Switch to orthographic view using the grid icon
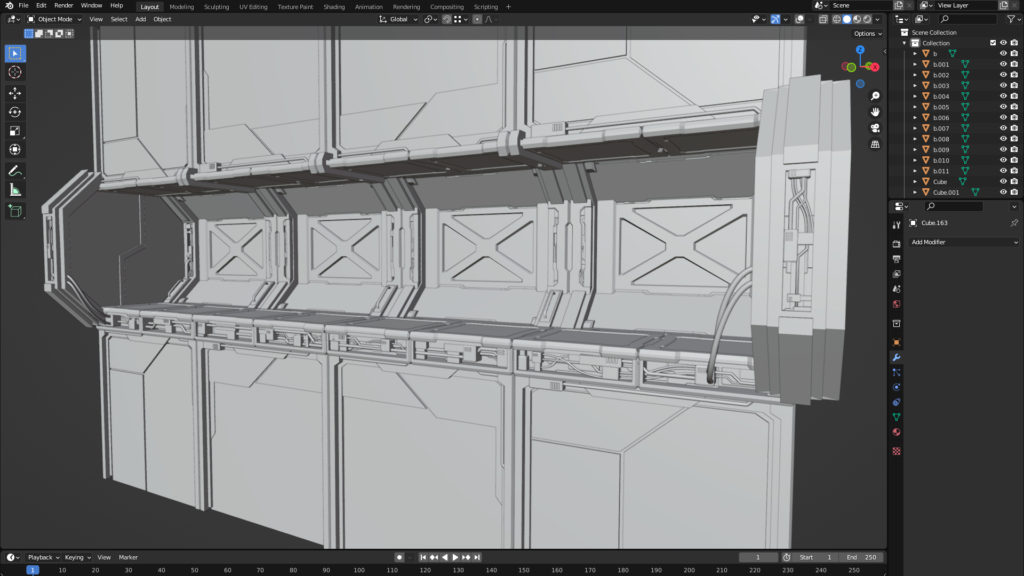The width and height of the screenshot is (1024, 576). coord(875,144)
